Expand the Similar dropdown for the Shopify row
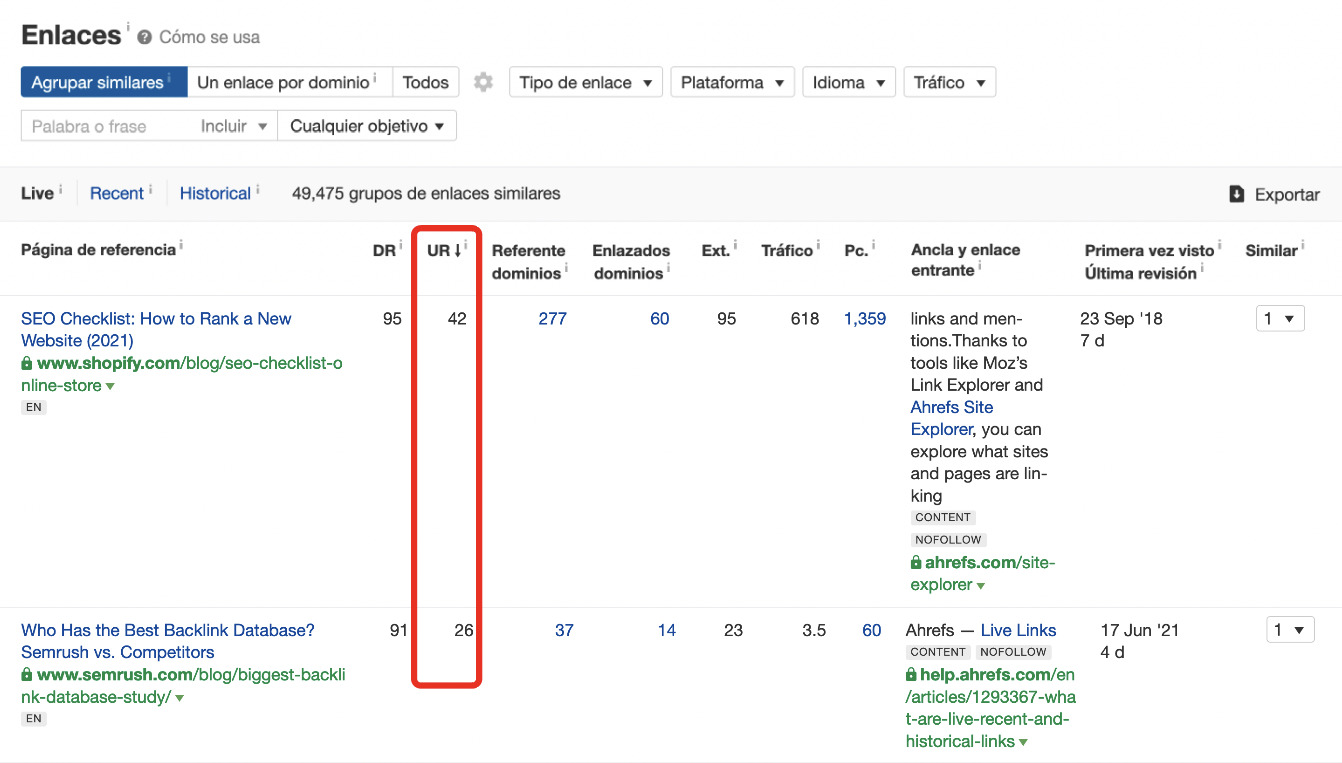 pyautogui.click(x=1279, y=319)
